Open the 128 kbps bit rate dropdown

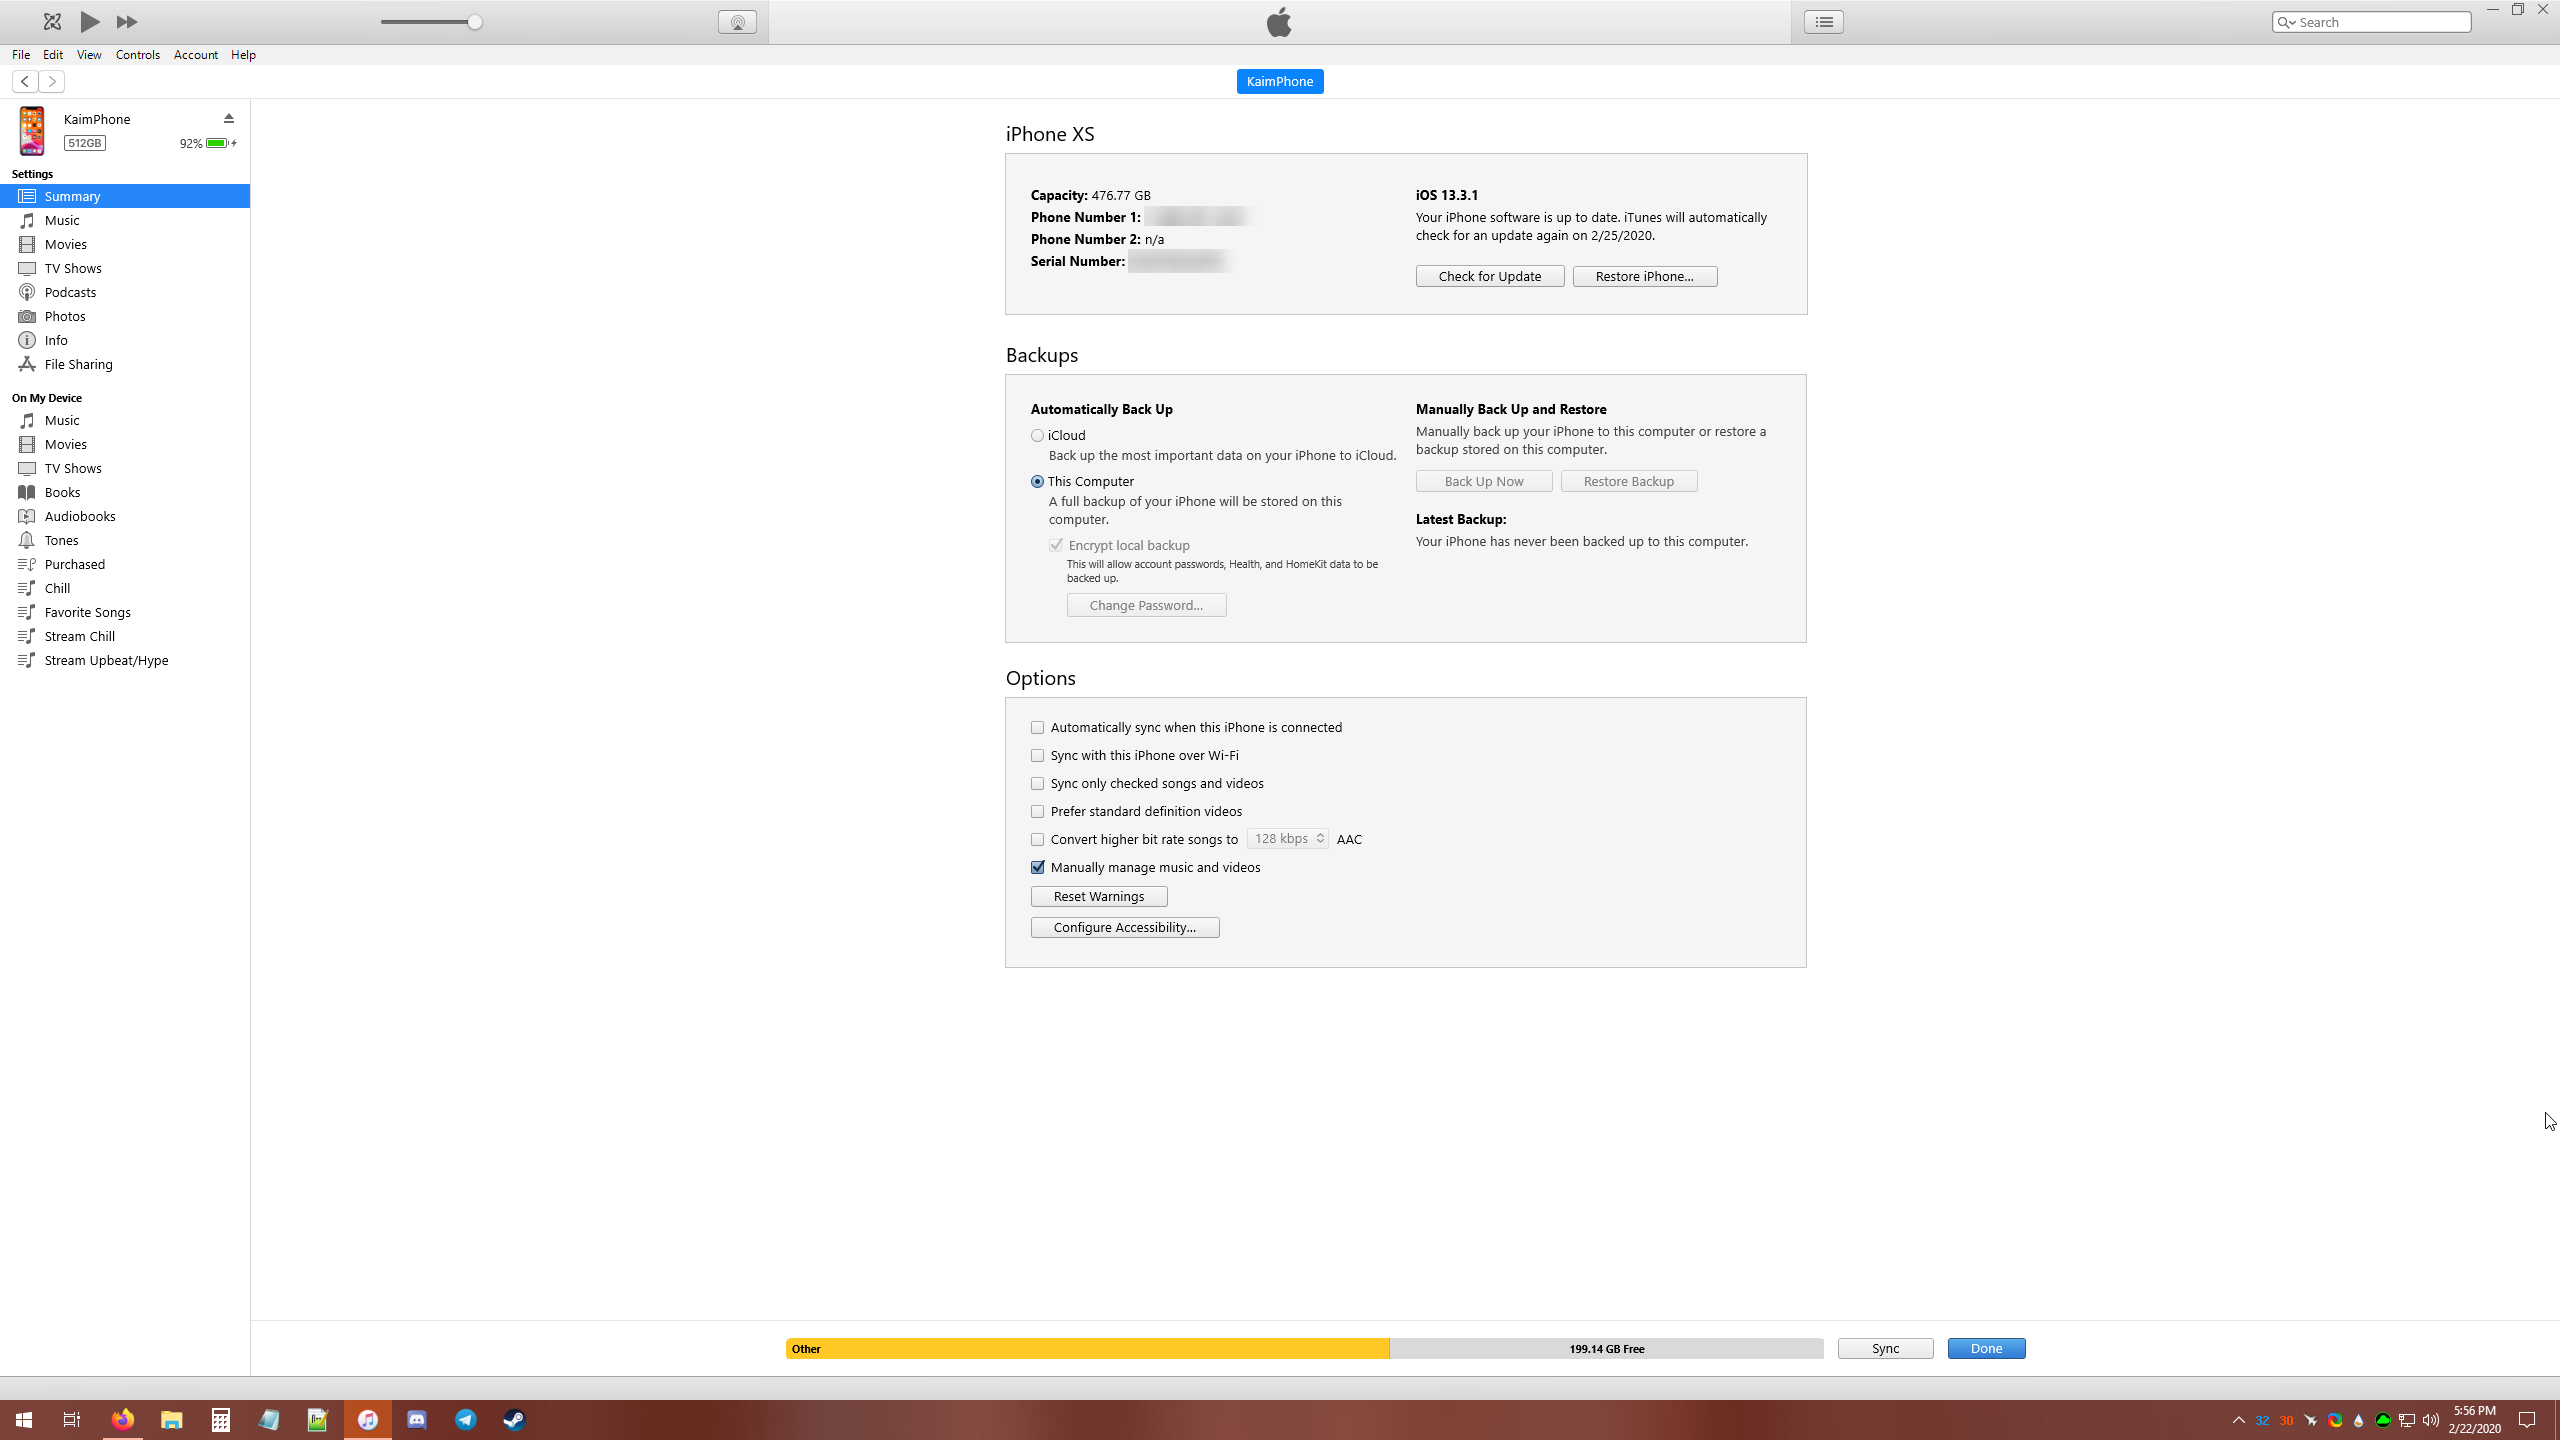(x=1288, y=839)
